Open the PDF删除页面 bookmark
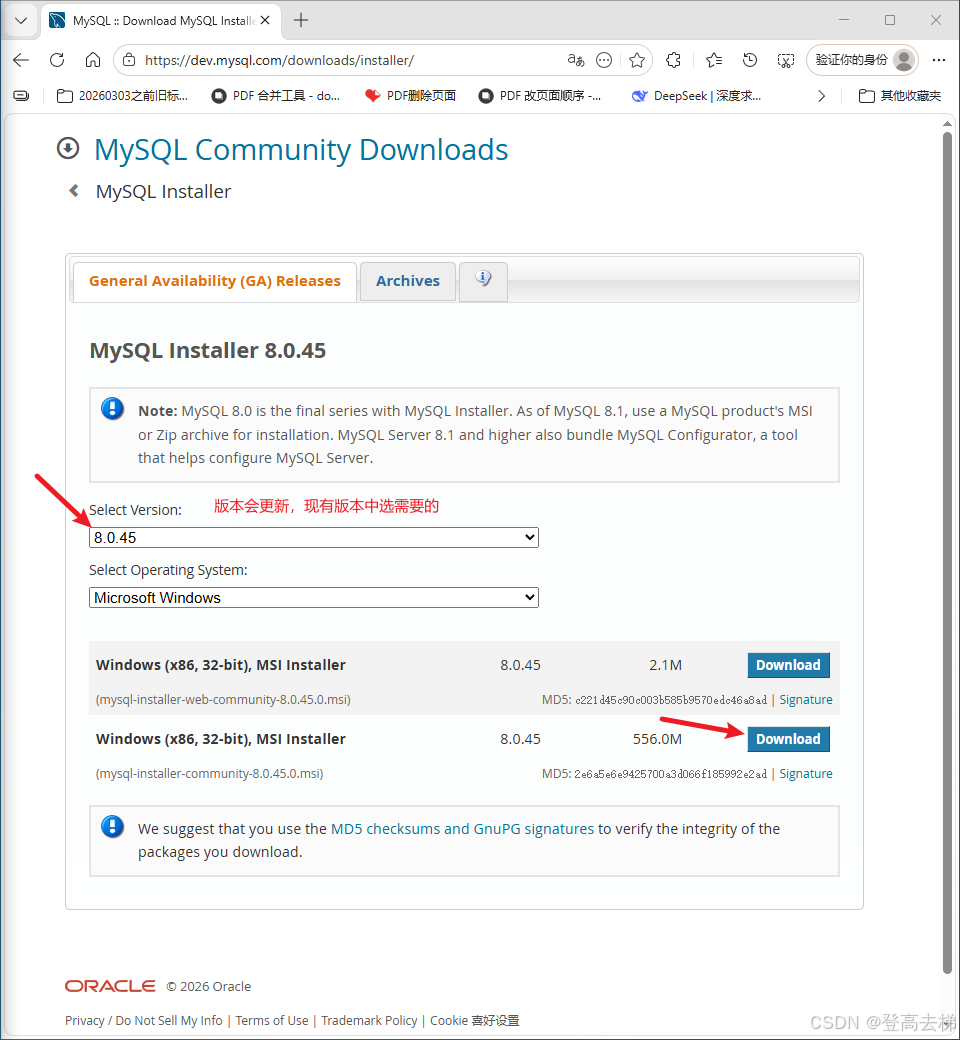Viewport: 960px width, 1040px height. 410,96
